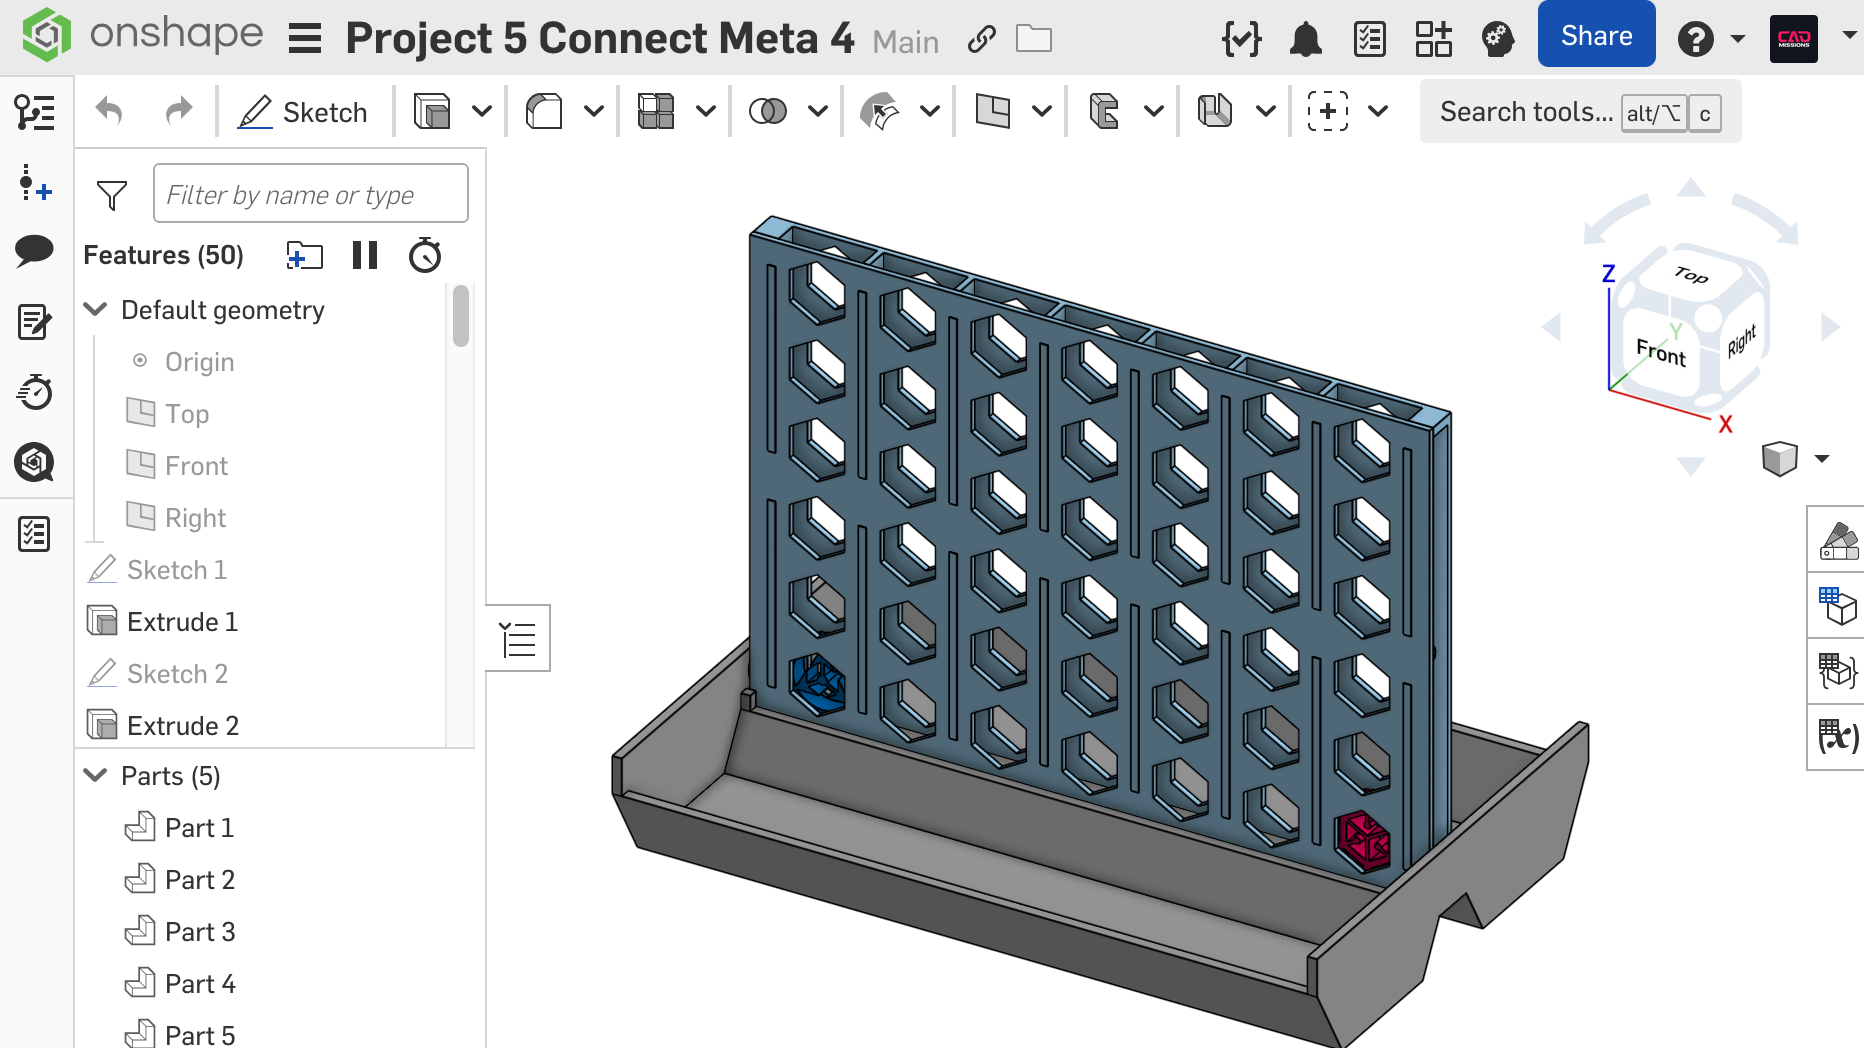Image resolution: width=1864 pixels, height=1048 pixels.
Task: Open the learning center head icon
Action: click(1498, 39)
